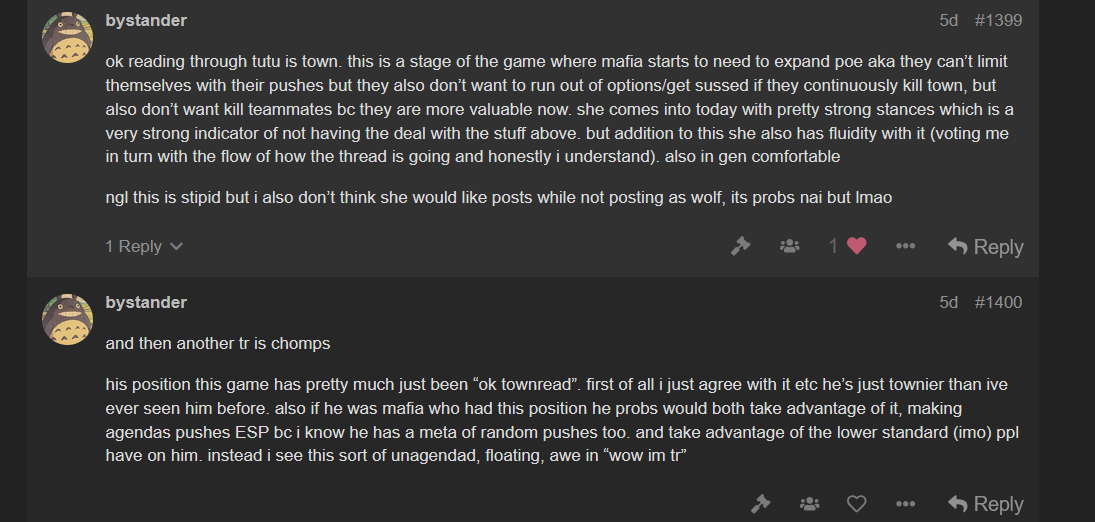The width and height of the screenshot is (1095, 522).
Task: Open the three-dot menu on post #1400
Action: tap(905, 504)
